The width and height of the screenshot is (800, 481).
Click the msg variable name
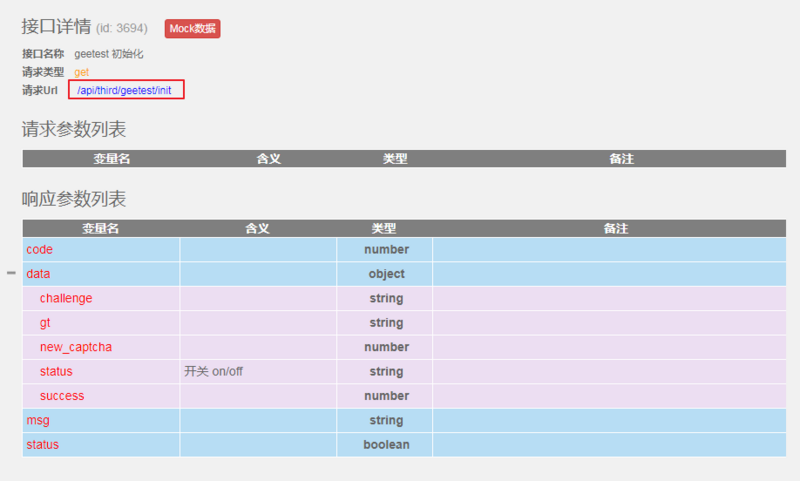click(38, 420)
